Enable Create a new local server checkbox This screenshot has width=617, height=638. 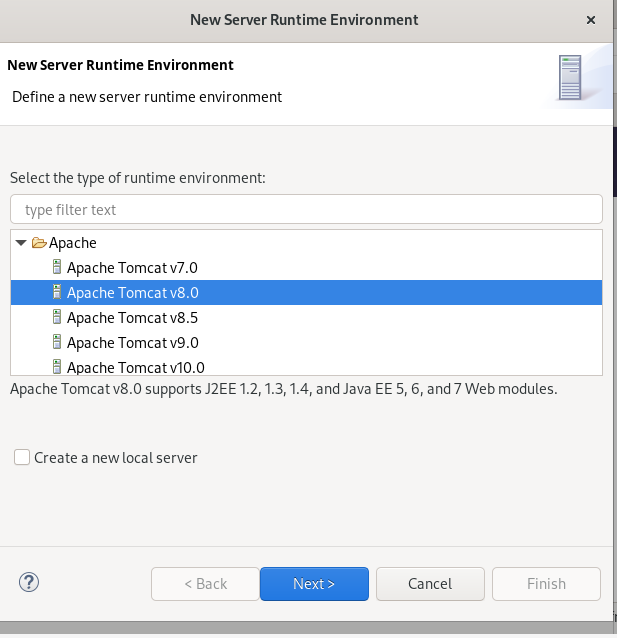22,457
